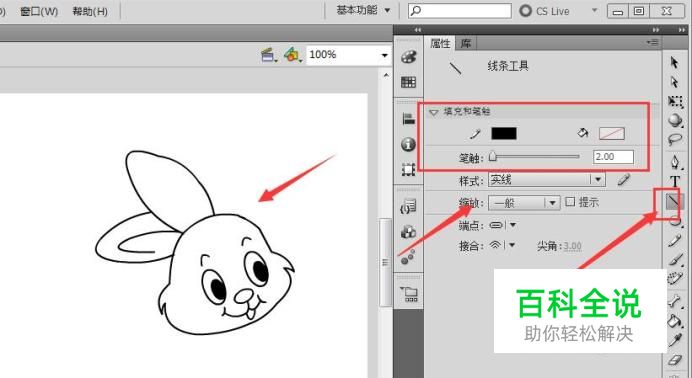
Task: Open the Project panel icon
Action: pyautogui.click(x=409, y=294)
